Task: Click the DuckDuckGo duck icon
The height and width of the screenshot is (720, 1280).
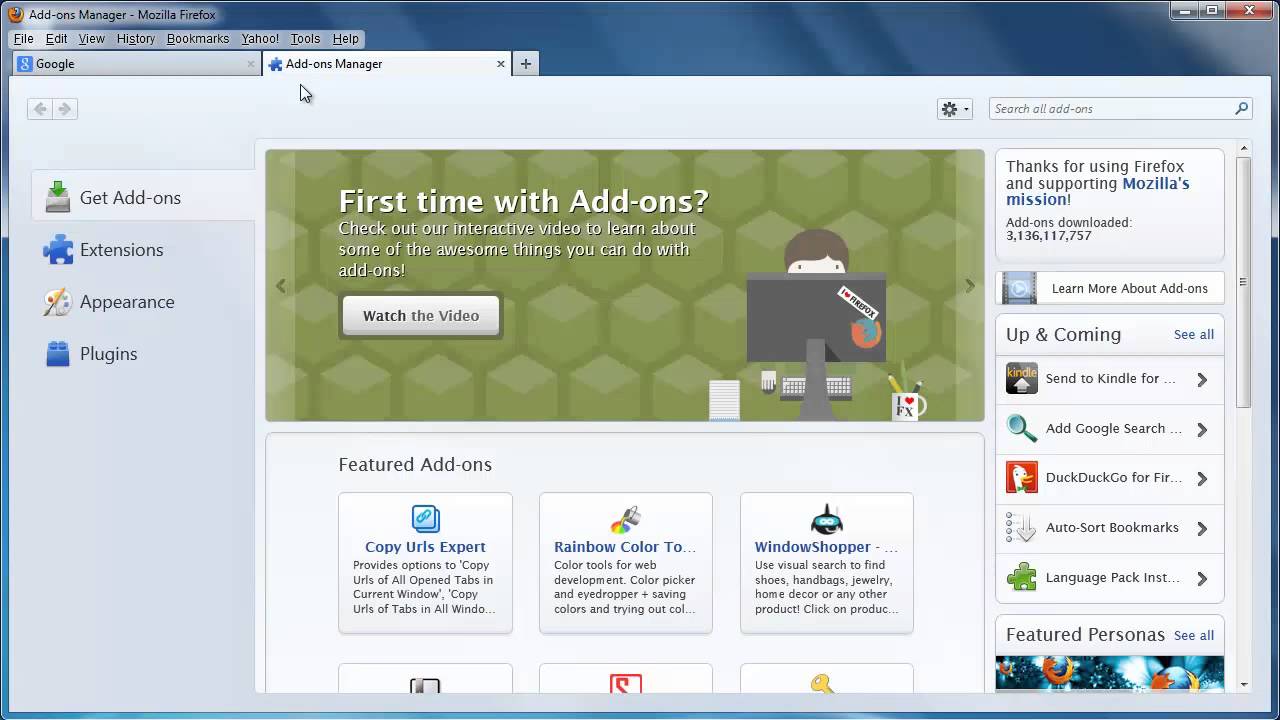Action: 1022,478
